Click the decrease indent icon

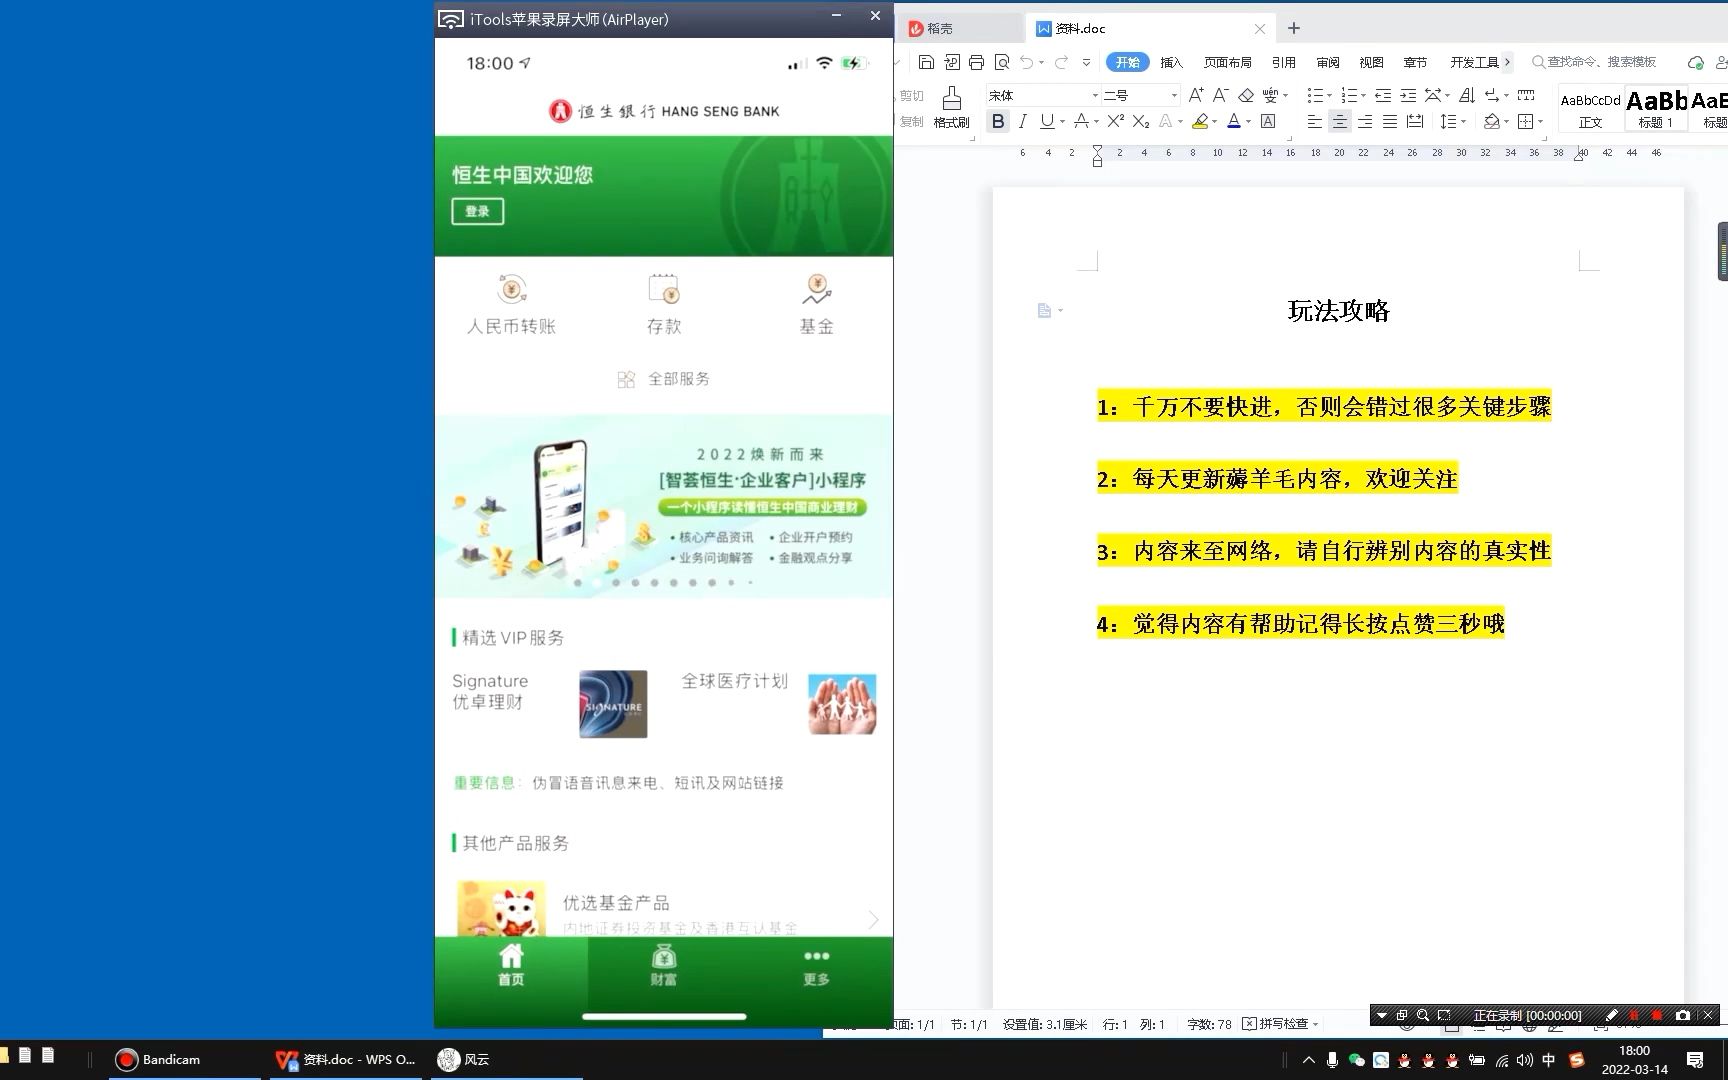tap(1383, 95)
